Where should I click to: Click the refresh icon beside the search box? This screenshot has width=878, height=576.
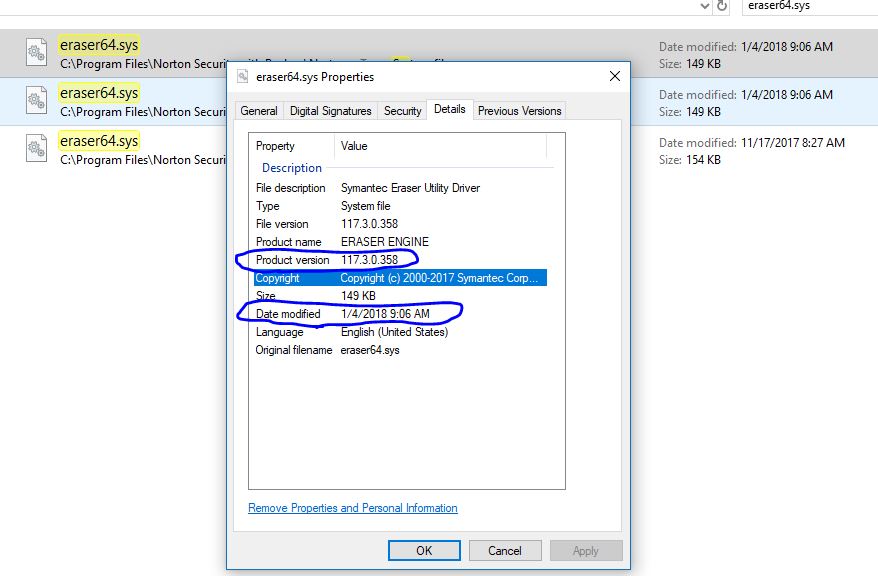722,6
